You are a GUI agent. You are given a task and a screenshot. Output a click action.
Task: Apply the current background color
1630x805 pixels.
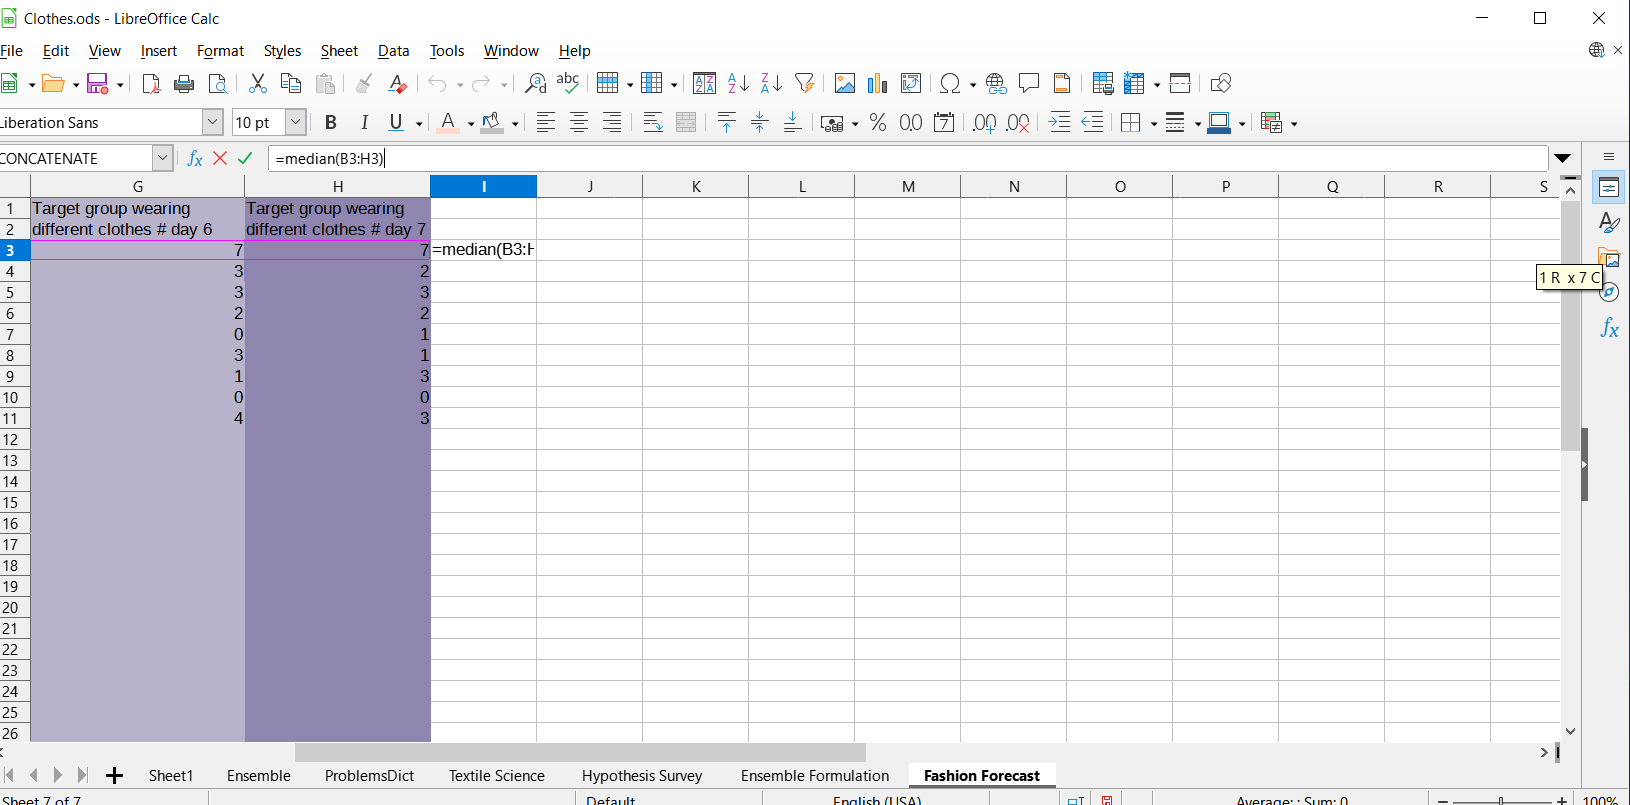coord(492,123)
